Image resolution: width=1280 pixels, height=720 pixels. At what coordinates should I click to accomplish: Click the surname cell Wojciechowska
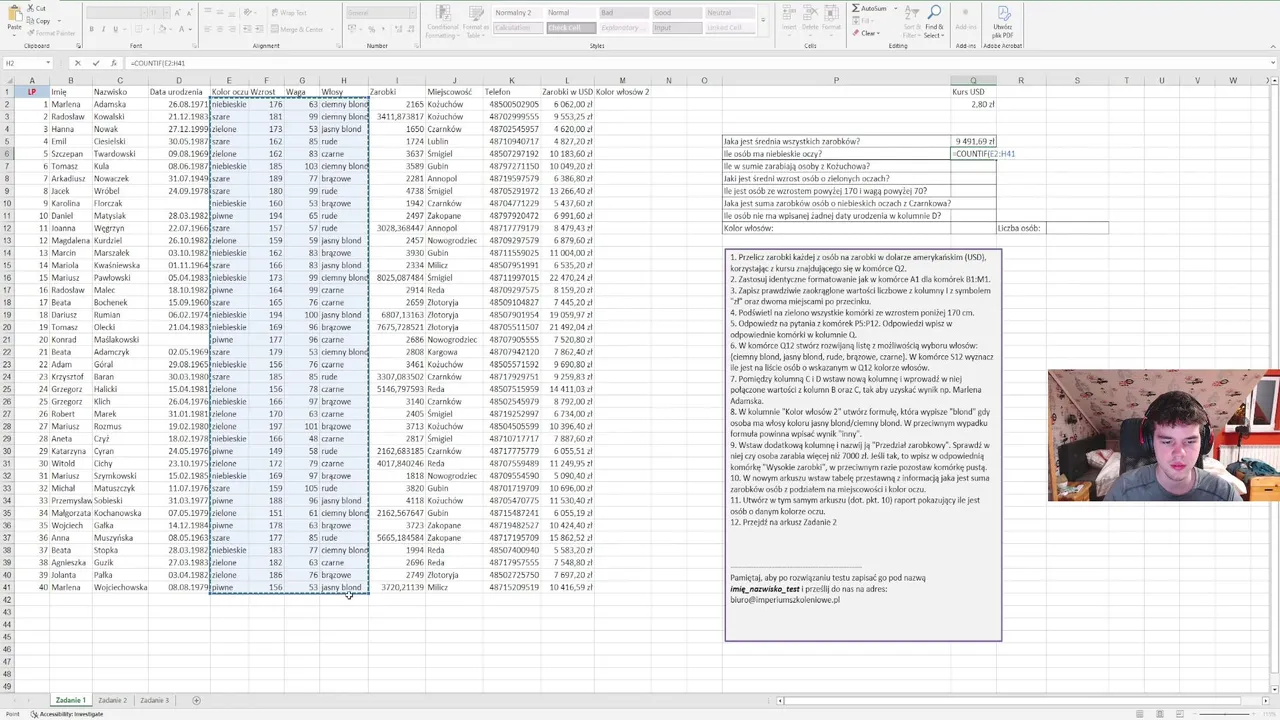click(120, 587)
